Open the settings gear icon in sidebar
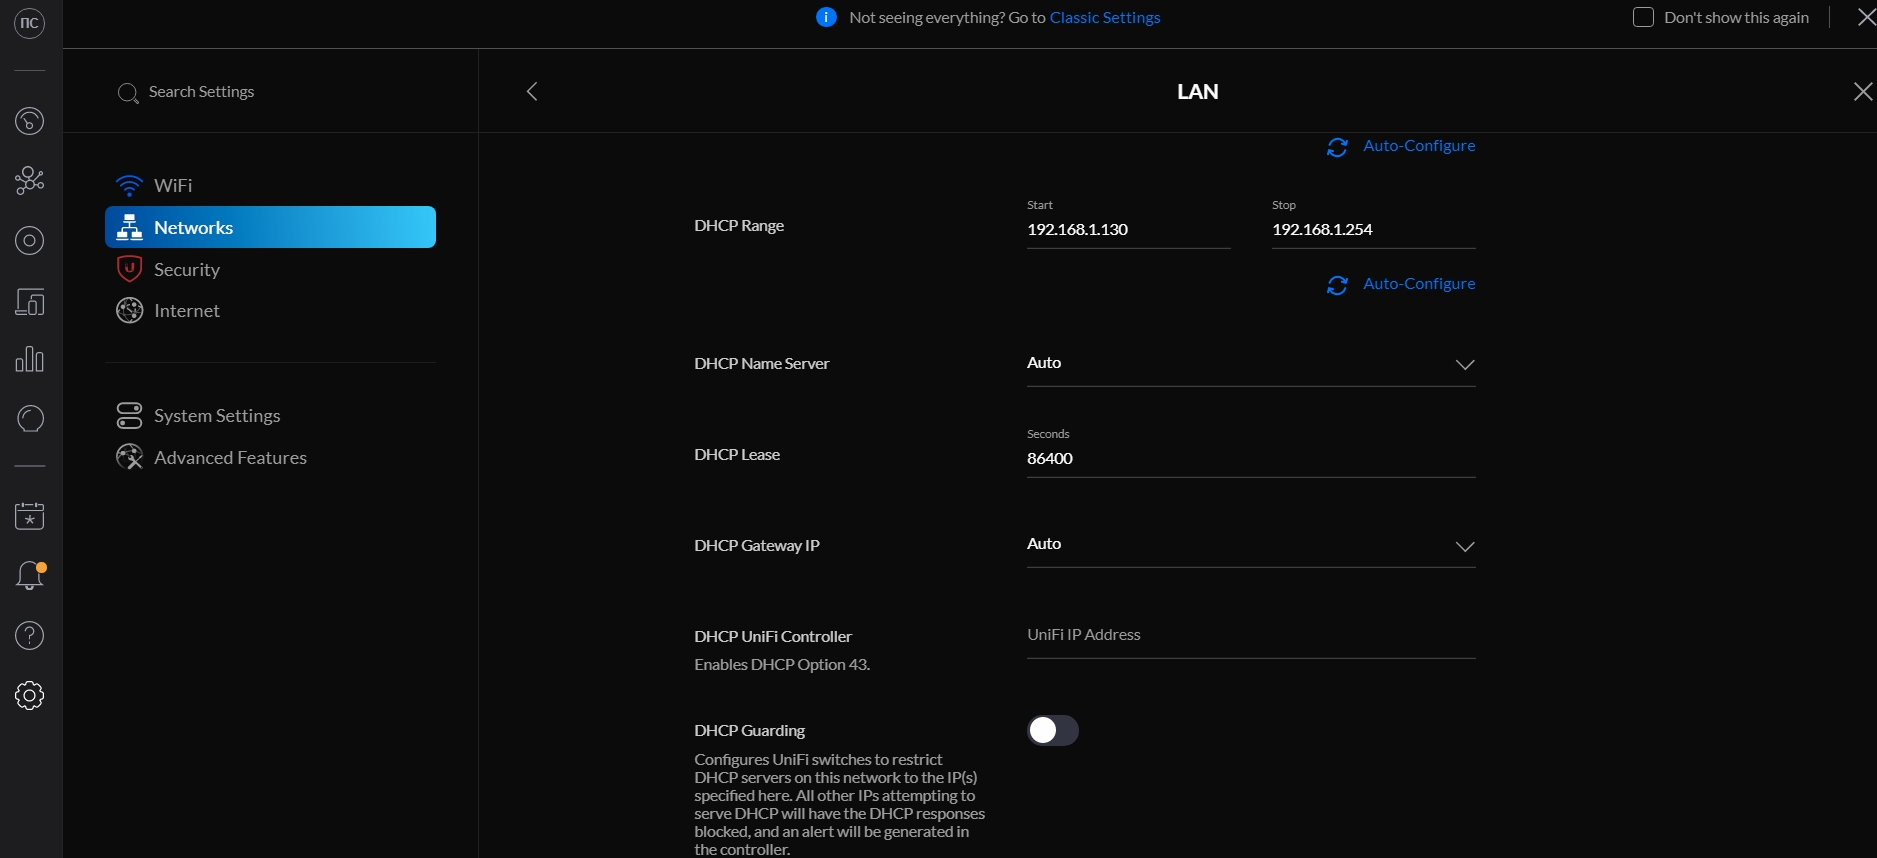This screenshot has width=1877, height=858. [x=29, y=695]
